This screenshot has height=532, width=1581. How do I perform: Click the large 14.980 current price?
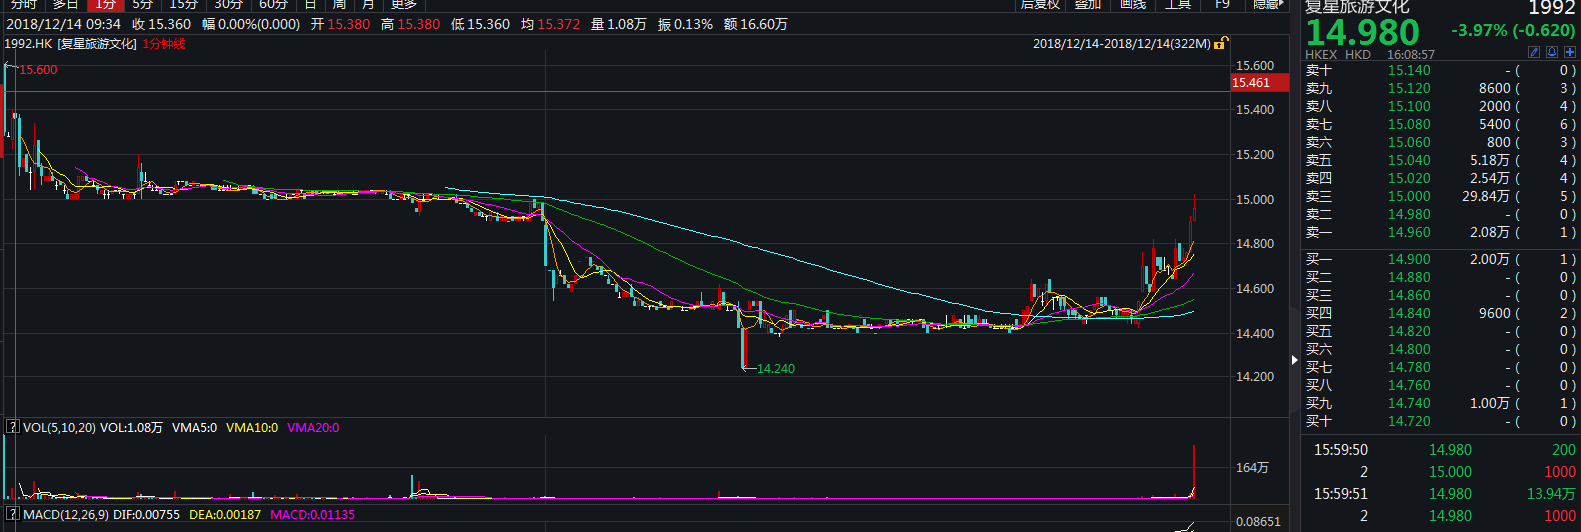point(1362,32)
